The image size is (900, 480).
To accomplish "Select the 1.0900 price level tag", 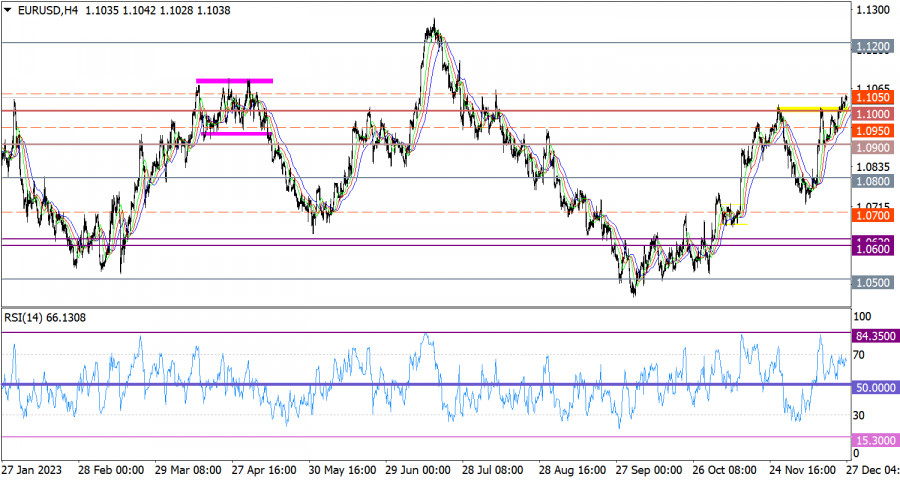I will click(x=873, y=148).
